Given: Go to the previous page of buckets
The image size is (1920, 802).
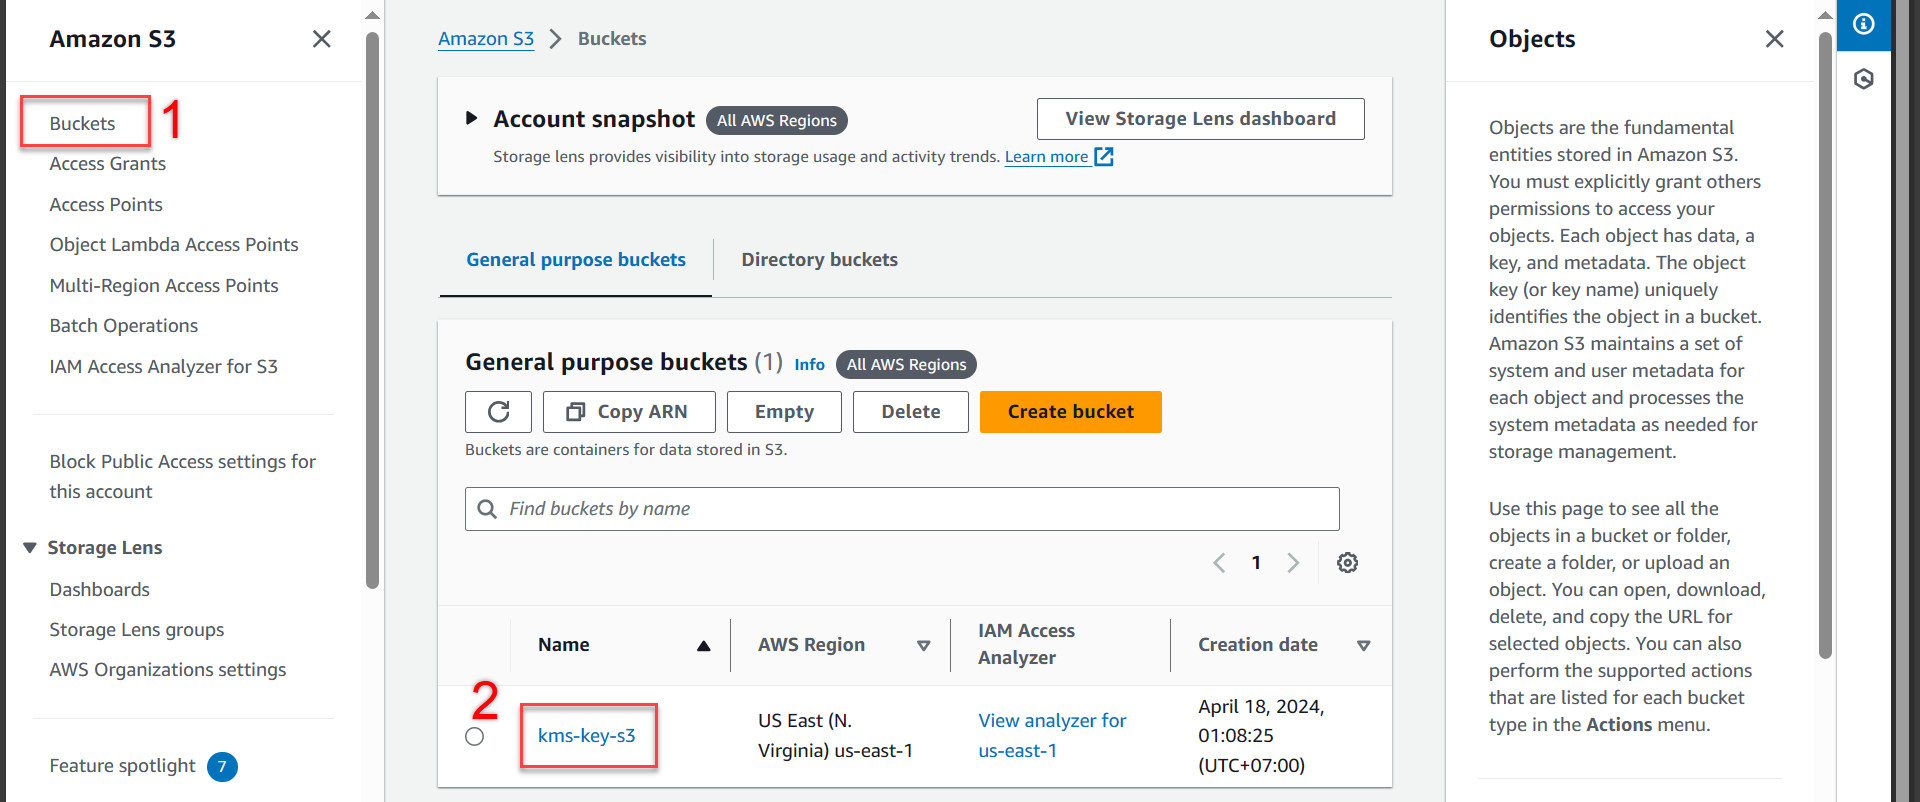Looking at the screenshot, I should [x=1219, y=563].
